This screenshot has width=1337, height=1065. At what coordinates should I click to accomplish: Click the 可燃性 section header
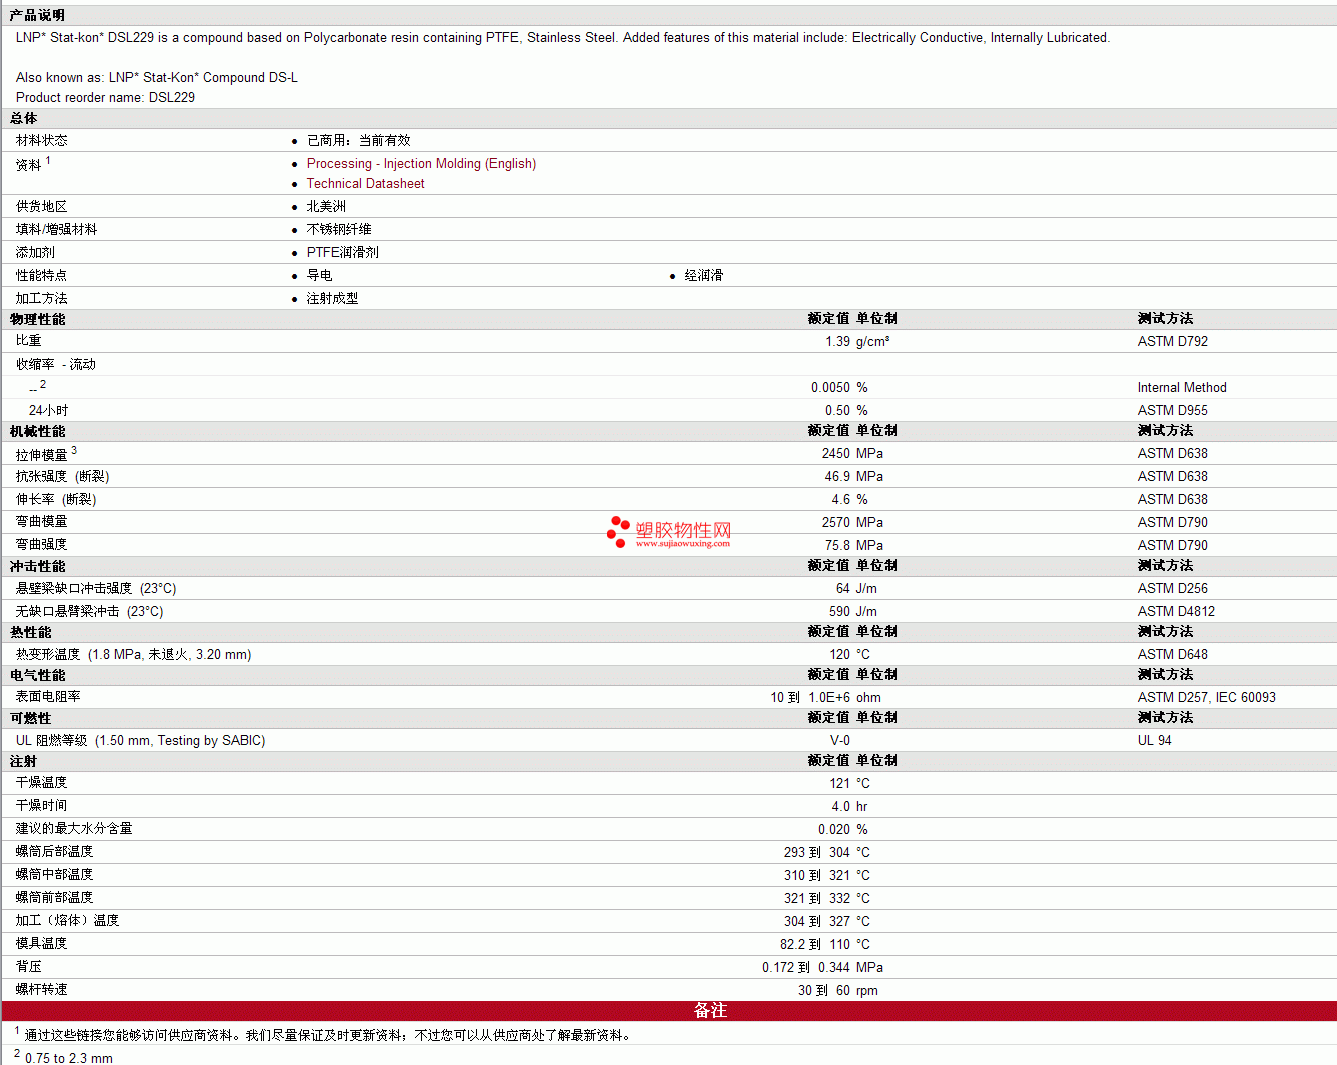pyautogui.click(x=30, y=718)
